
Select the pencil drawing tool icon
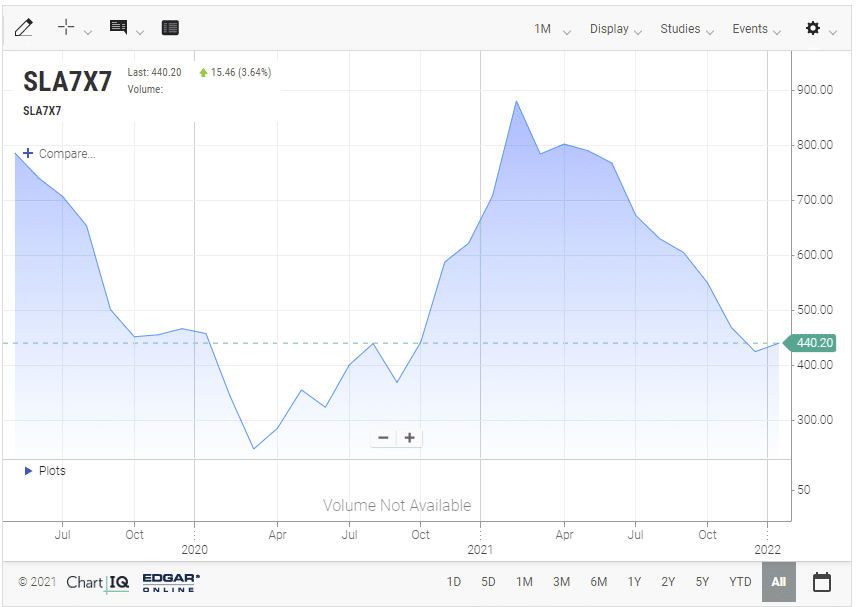[24, 28]
